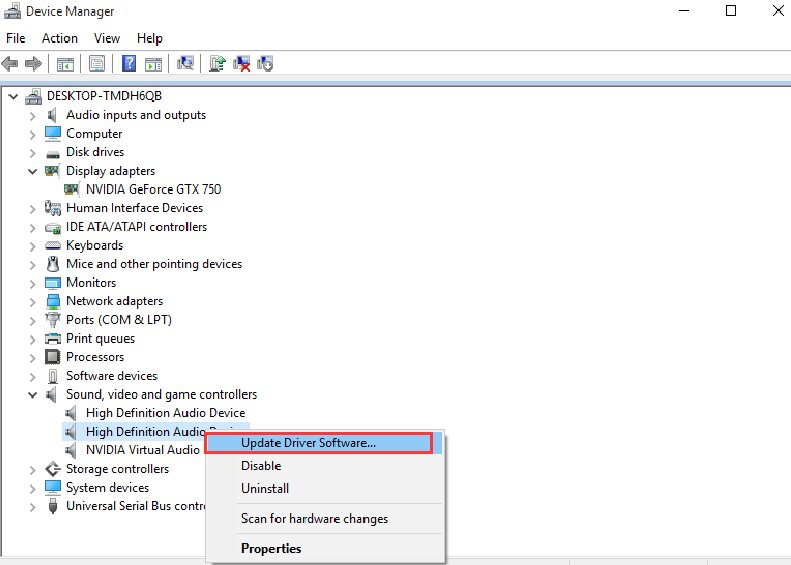This screenshot has width=791, height=565.
Task: Click the Back arrow toolbar icon
Action: click(10, 64)
